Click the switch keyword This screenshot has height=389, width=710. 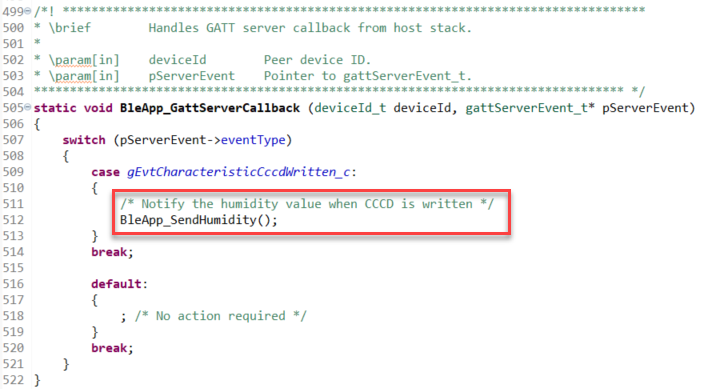84,140
